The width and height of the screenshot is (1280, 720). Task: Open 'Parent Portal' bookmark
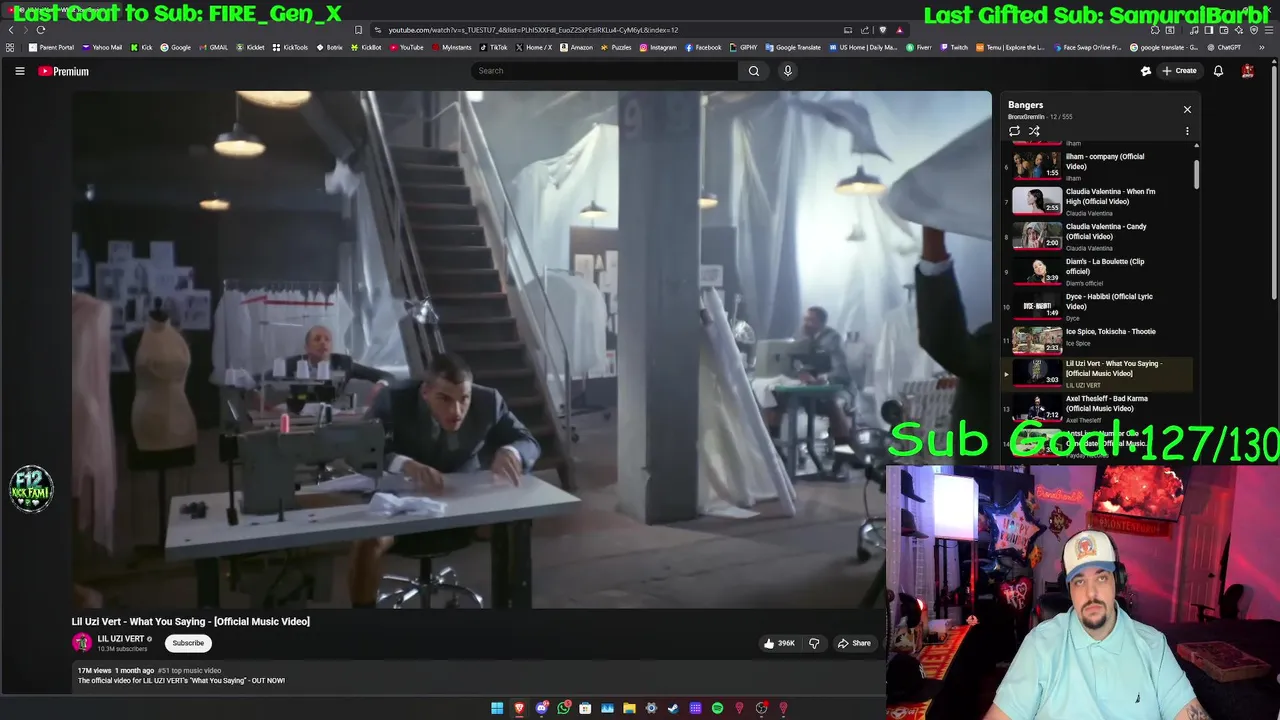[51, 47]
